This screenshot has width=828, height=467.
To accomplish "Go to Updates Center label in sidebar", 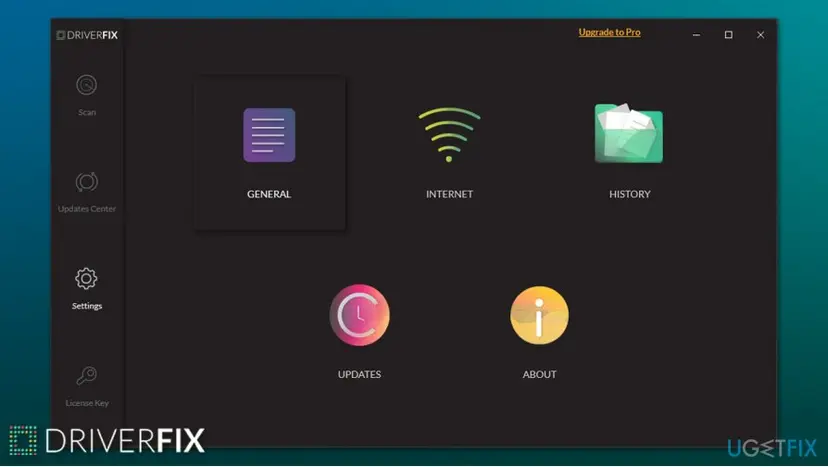I will tap(87, 209).
